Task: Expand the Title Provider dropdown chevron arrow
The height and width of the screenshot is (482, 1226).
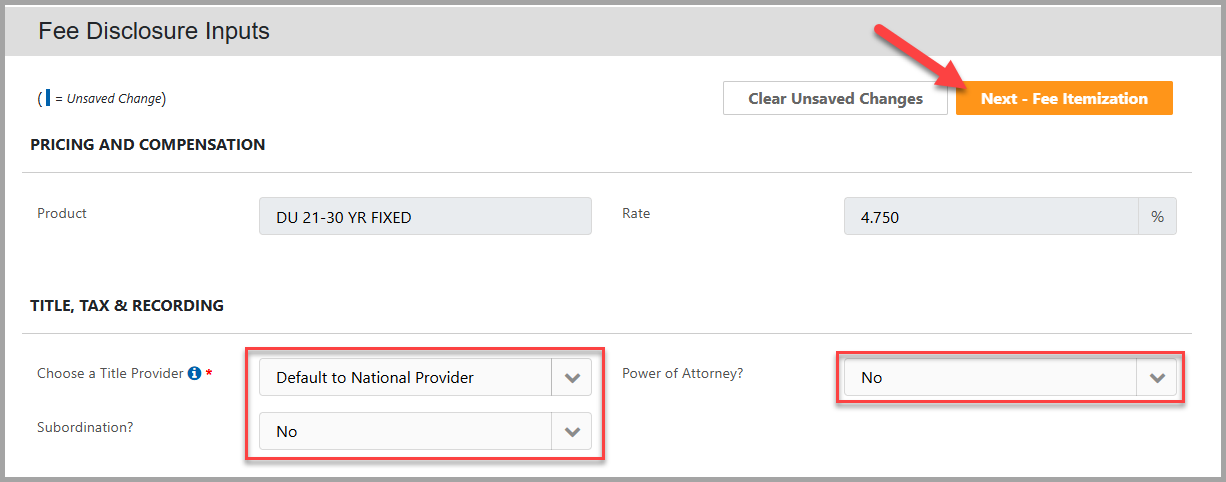Action: click(x=572, y=378)
